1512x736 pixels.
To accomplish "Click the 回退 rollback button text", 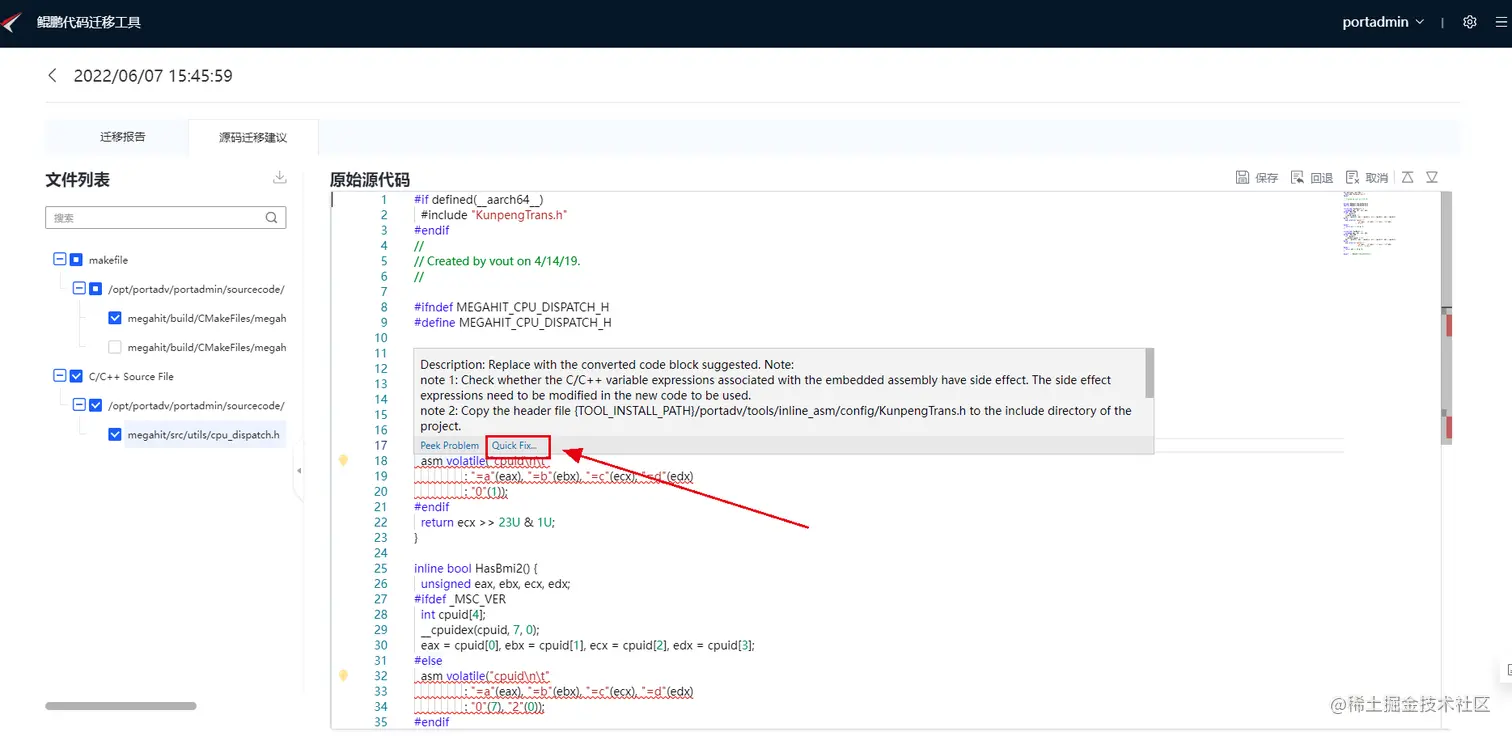I will [x=1322, y=178].
